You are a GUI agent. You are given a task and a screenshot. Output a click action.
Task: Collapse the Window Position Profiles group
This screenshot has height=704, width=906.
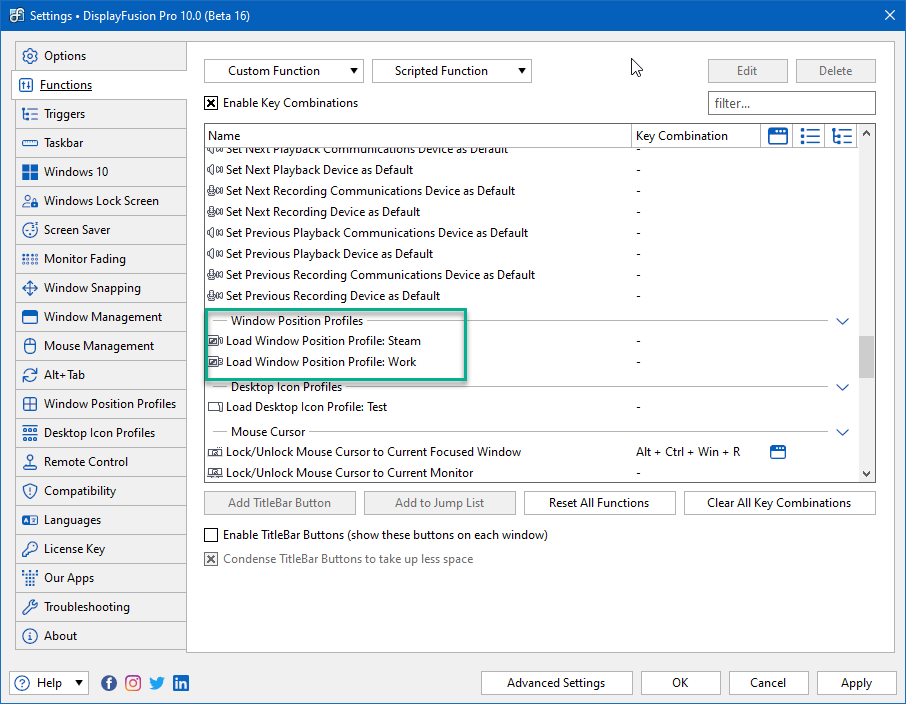(x=842, y=321)
